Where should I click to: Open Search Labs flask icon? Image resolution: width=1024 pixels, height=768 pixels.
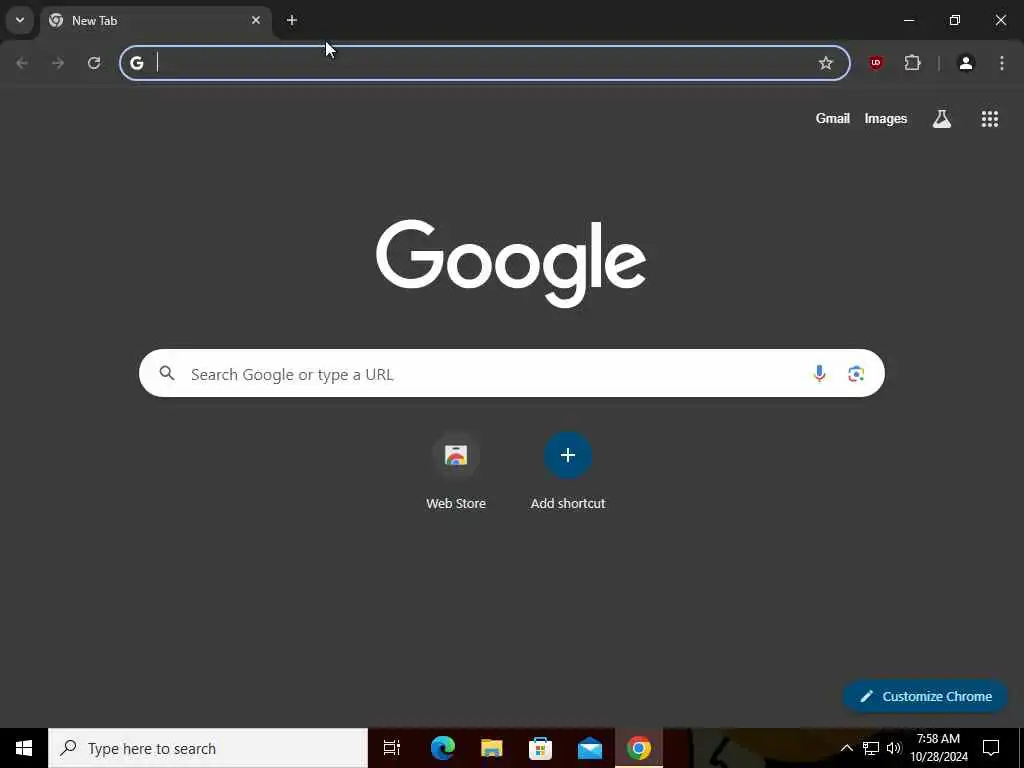(x=942, y=118)
